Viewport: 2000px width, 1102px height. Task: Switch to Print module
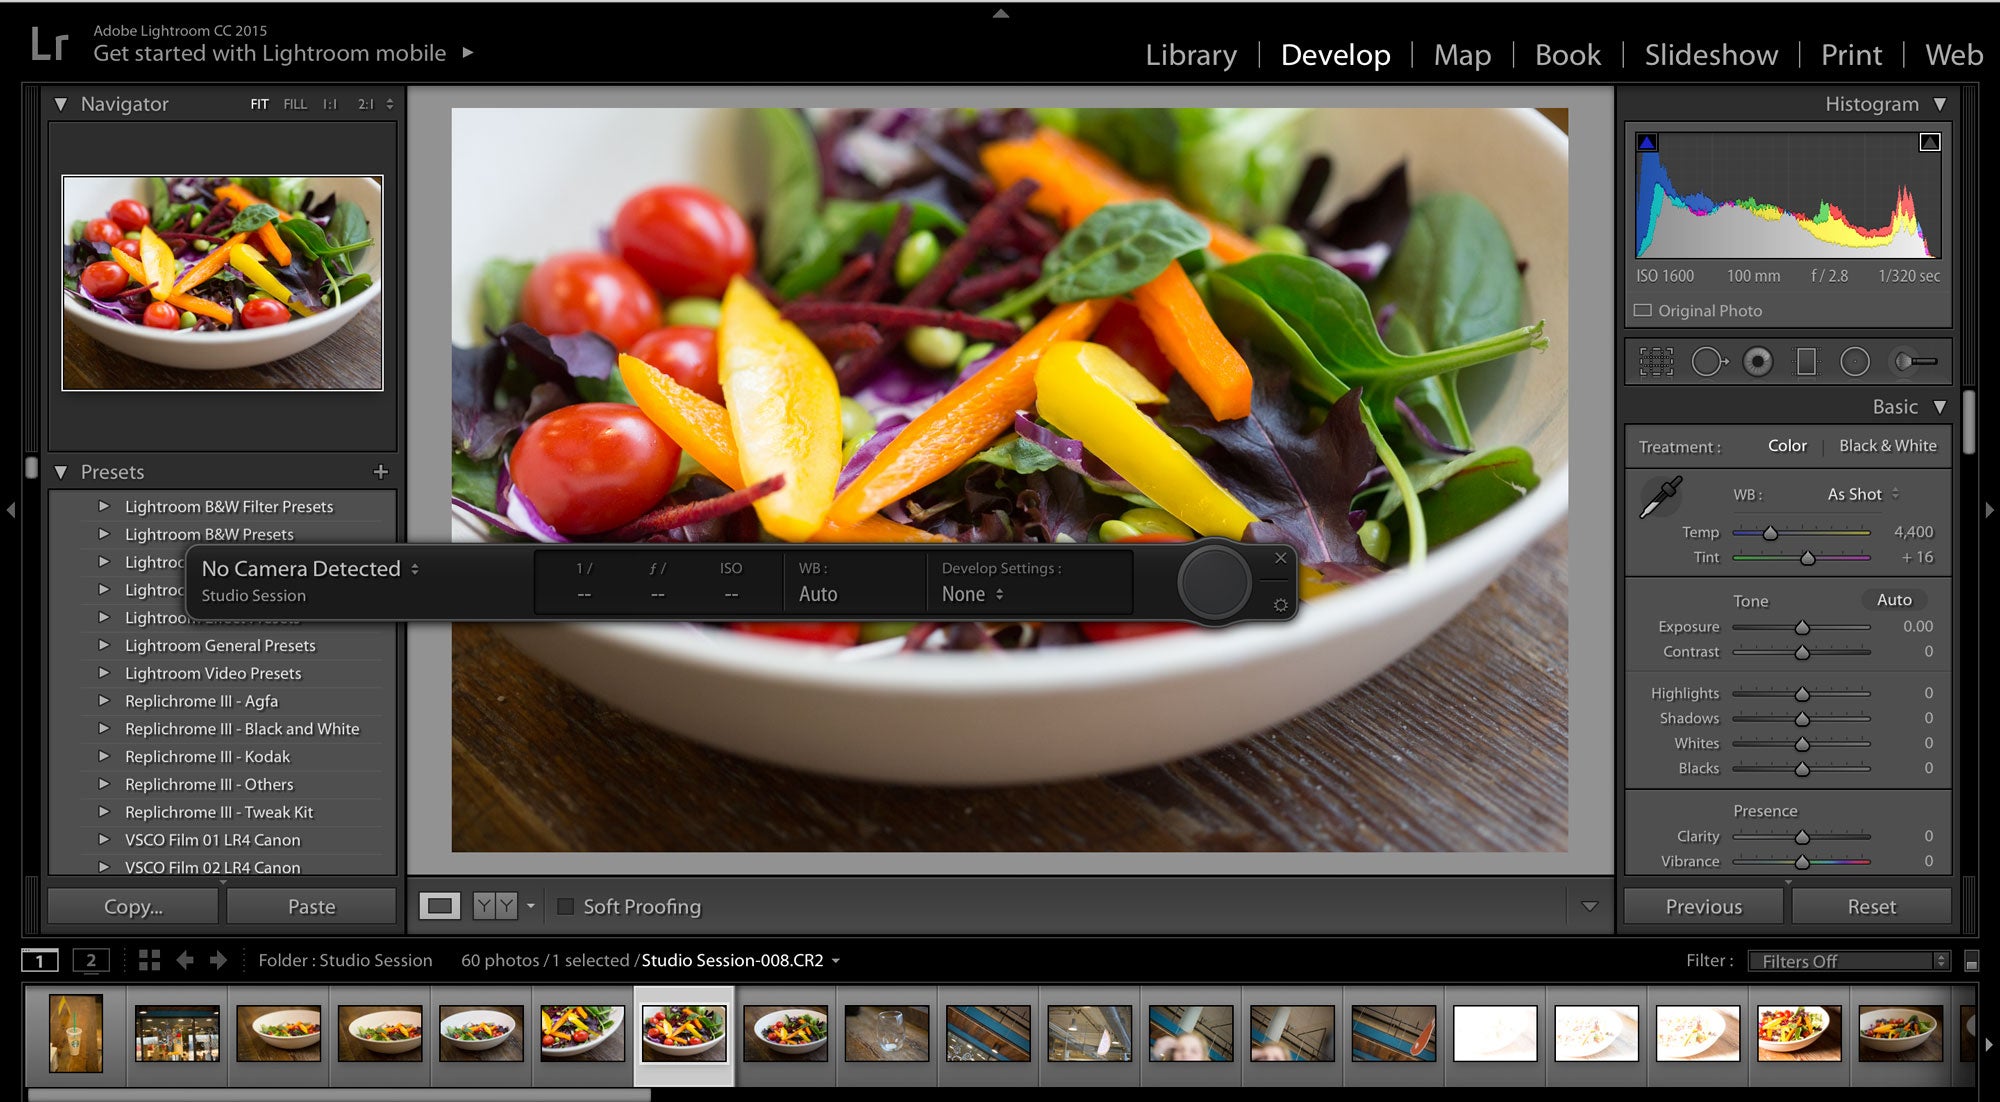coord(1851,55)
